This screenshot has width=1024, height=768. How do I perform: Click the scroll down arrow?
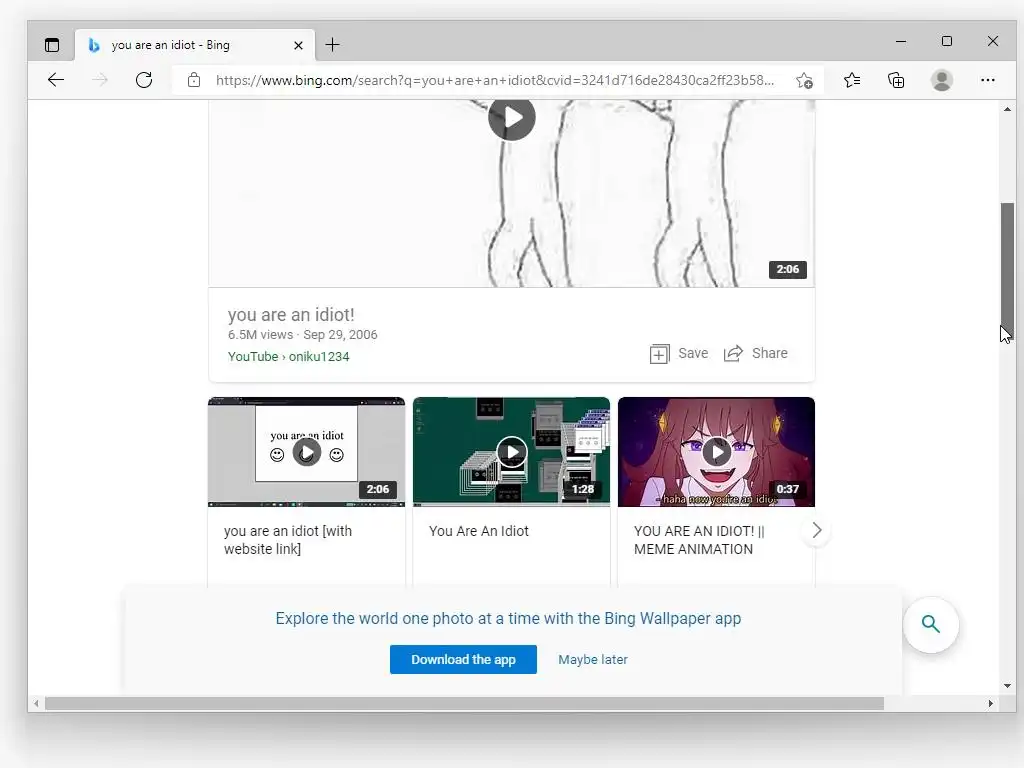tap(1007, 686)
